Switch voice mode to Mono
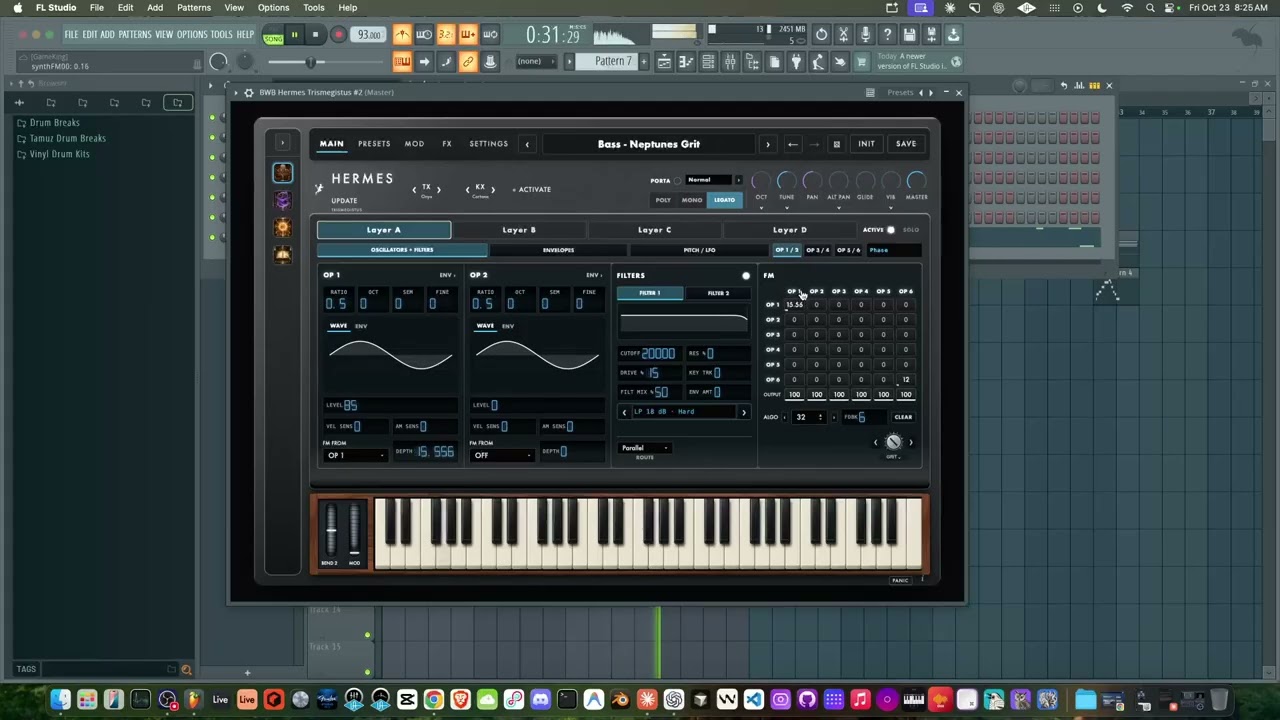 point(692,200)
